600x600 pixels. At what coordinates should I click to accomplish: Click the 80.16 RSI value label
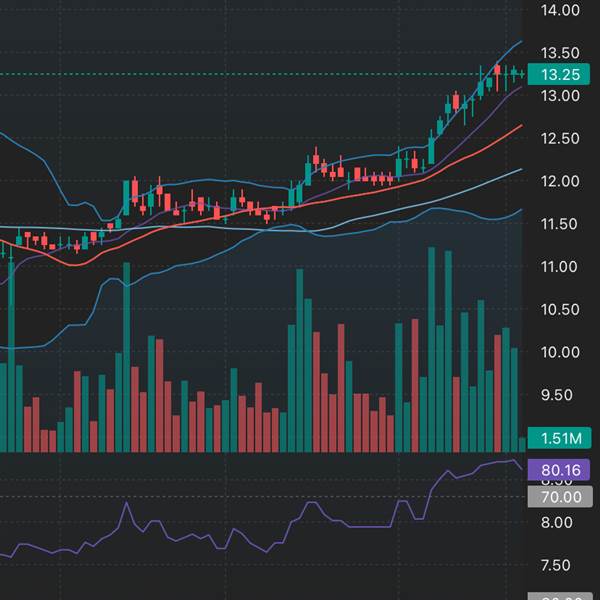click(x=559, y=470)
